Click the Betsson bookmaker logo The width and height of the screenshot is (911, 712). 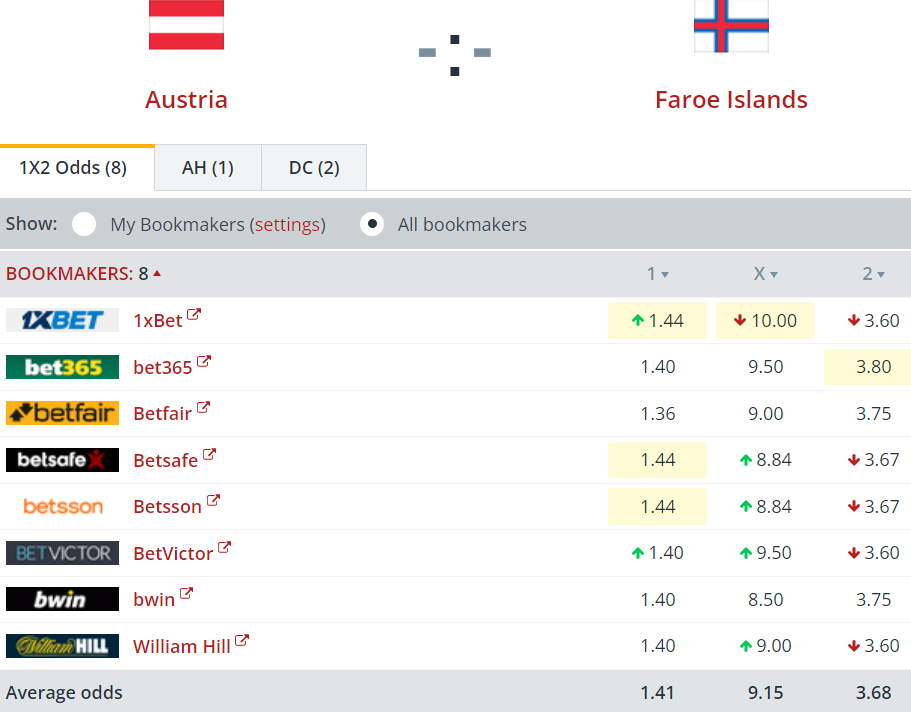pos(62,506)
